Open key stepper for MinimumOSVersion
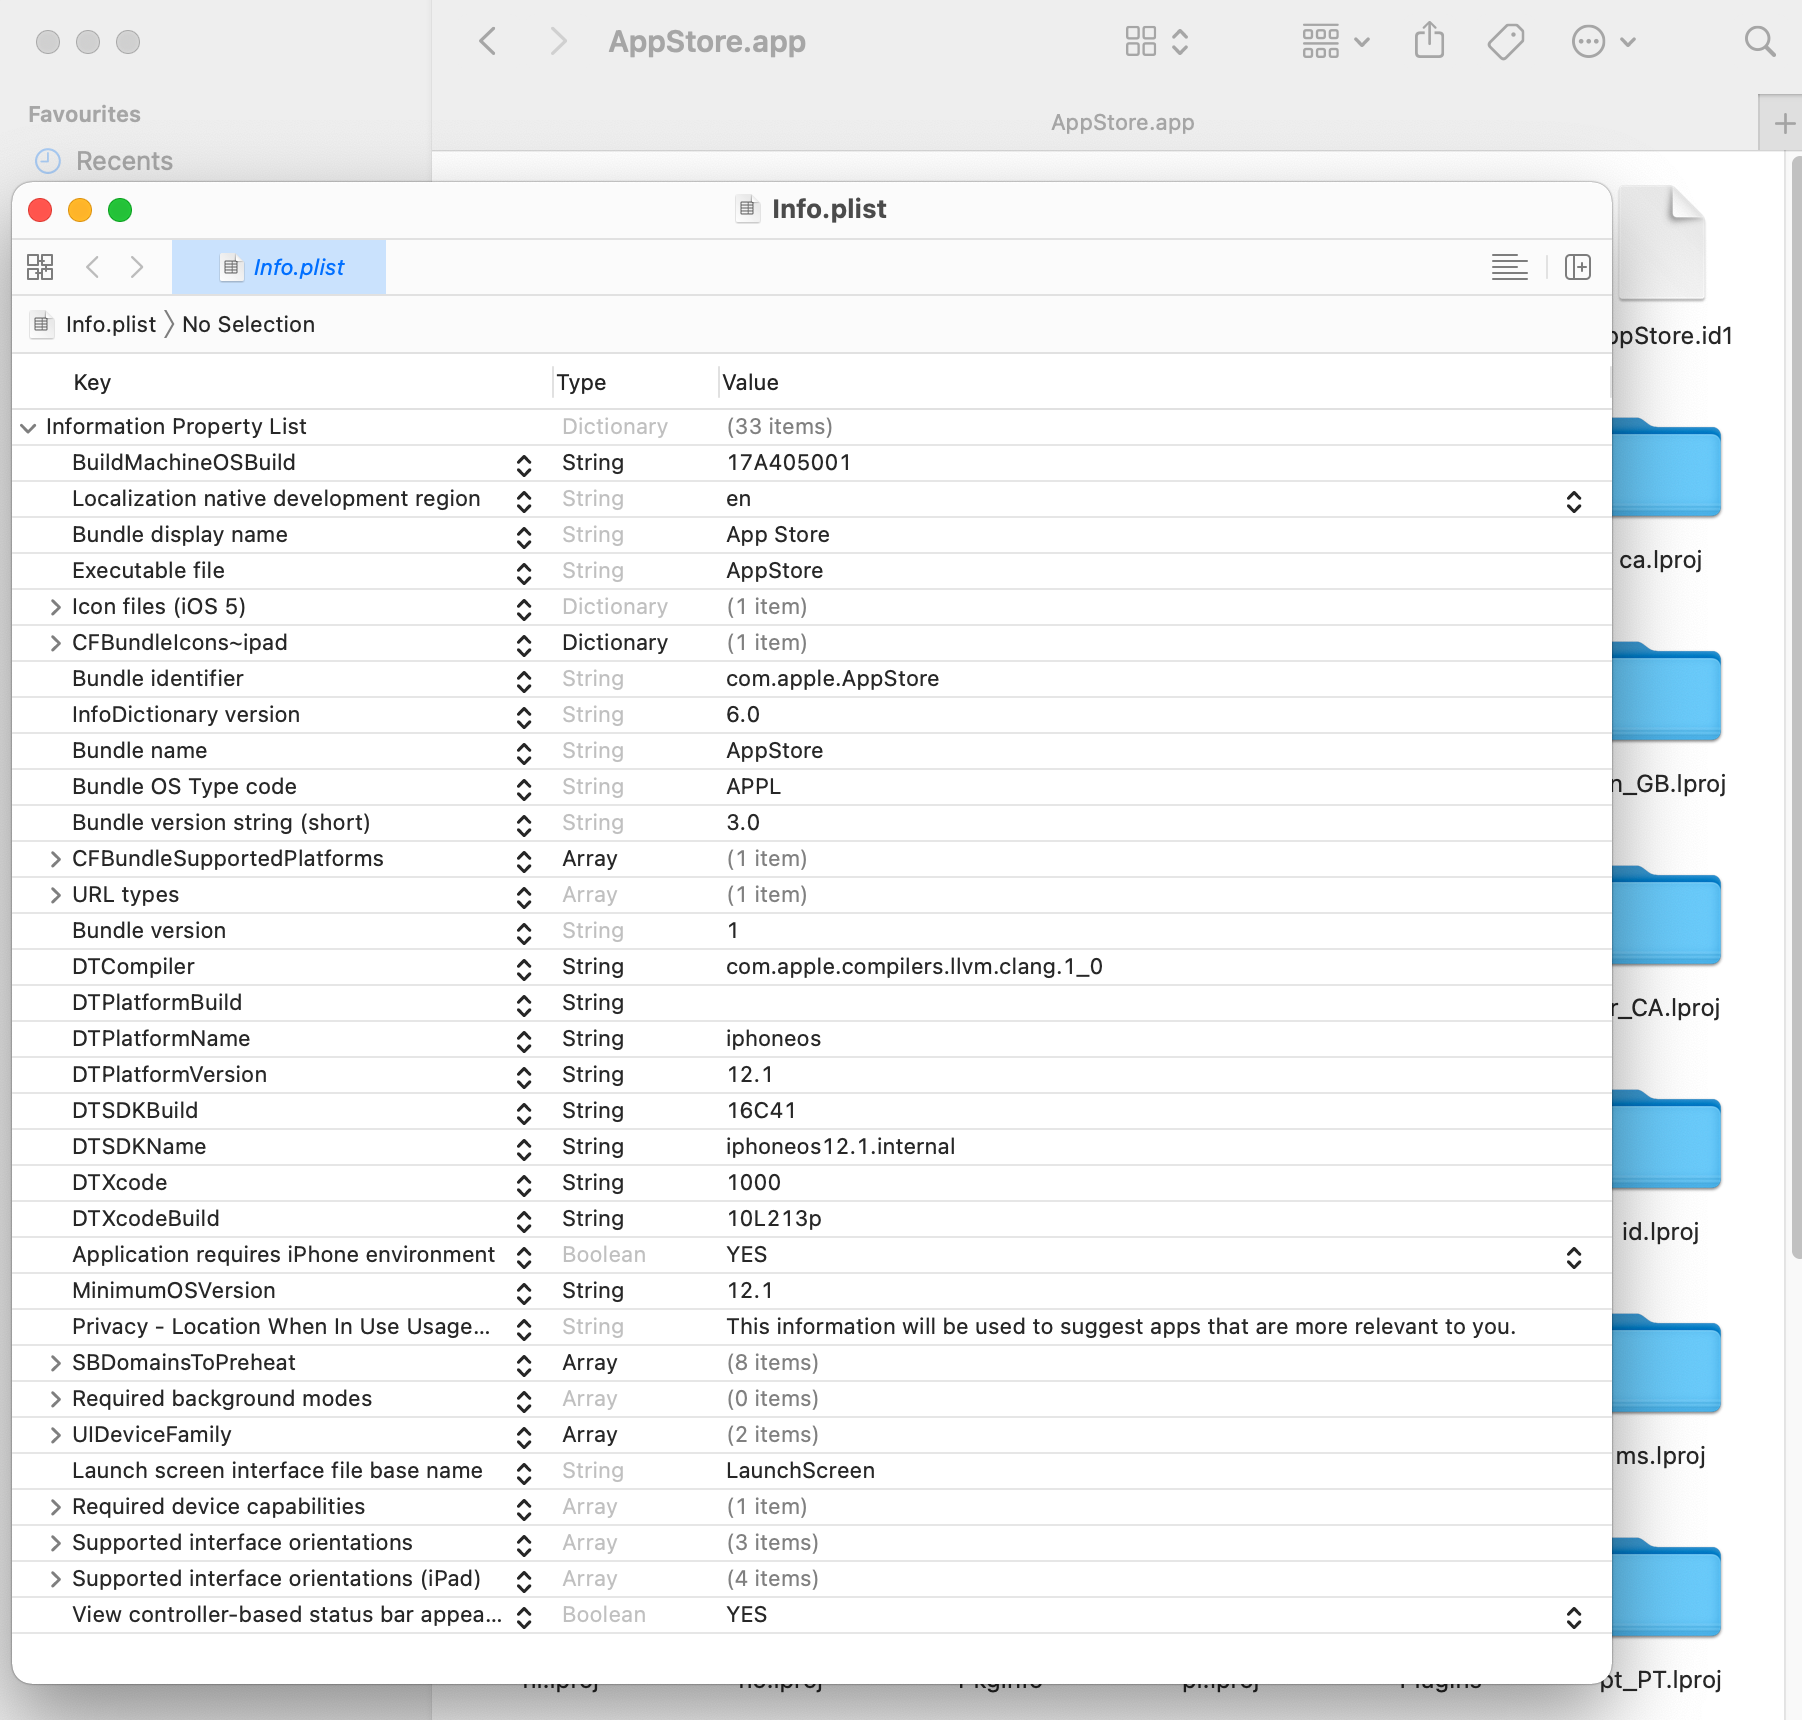 coord(524,1293)
